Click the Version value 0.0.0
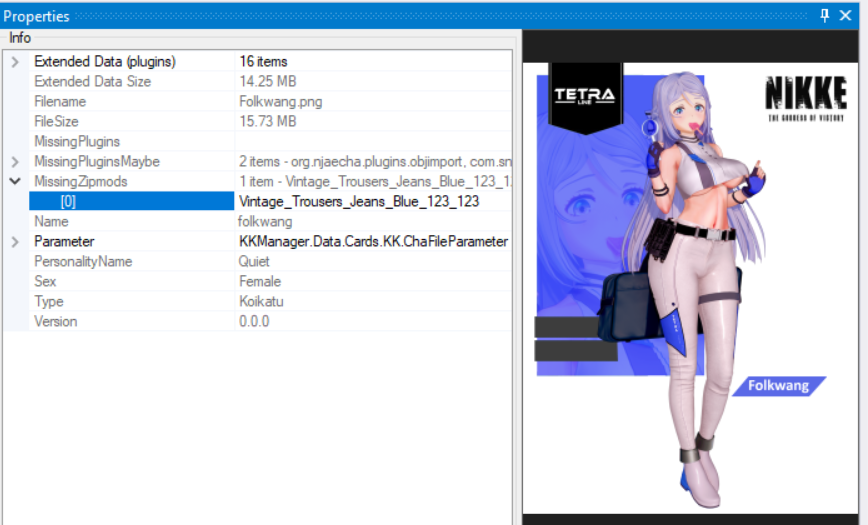Image resolution: width=868 pixels, height=525 pixels. pos(254,322)
